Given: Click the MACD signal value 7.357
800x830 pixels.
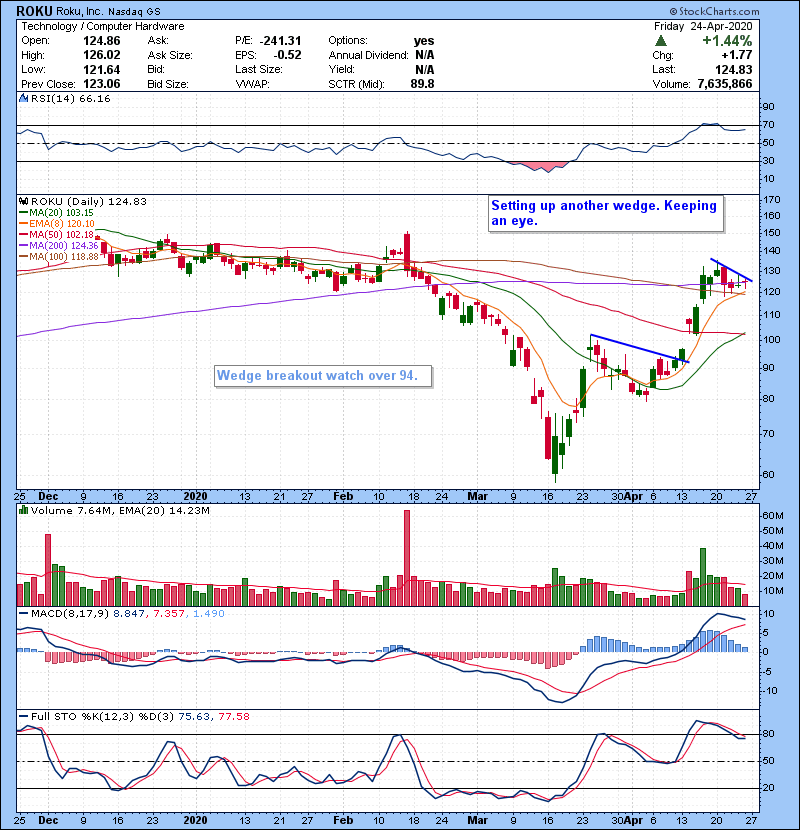Looking at the screenshot, I should pyautogui.click(x=169, y=614).
